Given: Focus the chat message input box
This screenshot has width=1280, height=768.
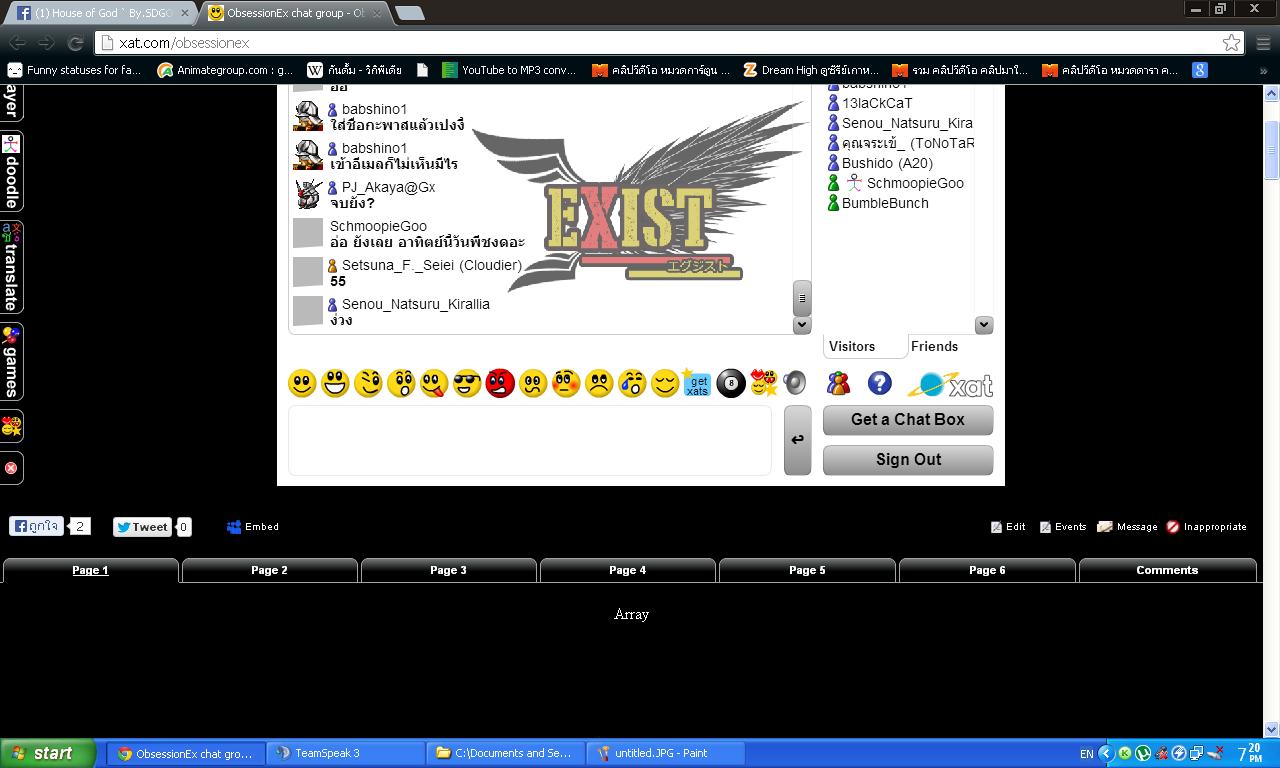Looking at the screenshot, I should 530,440.
